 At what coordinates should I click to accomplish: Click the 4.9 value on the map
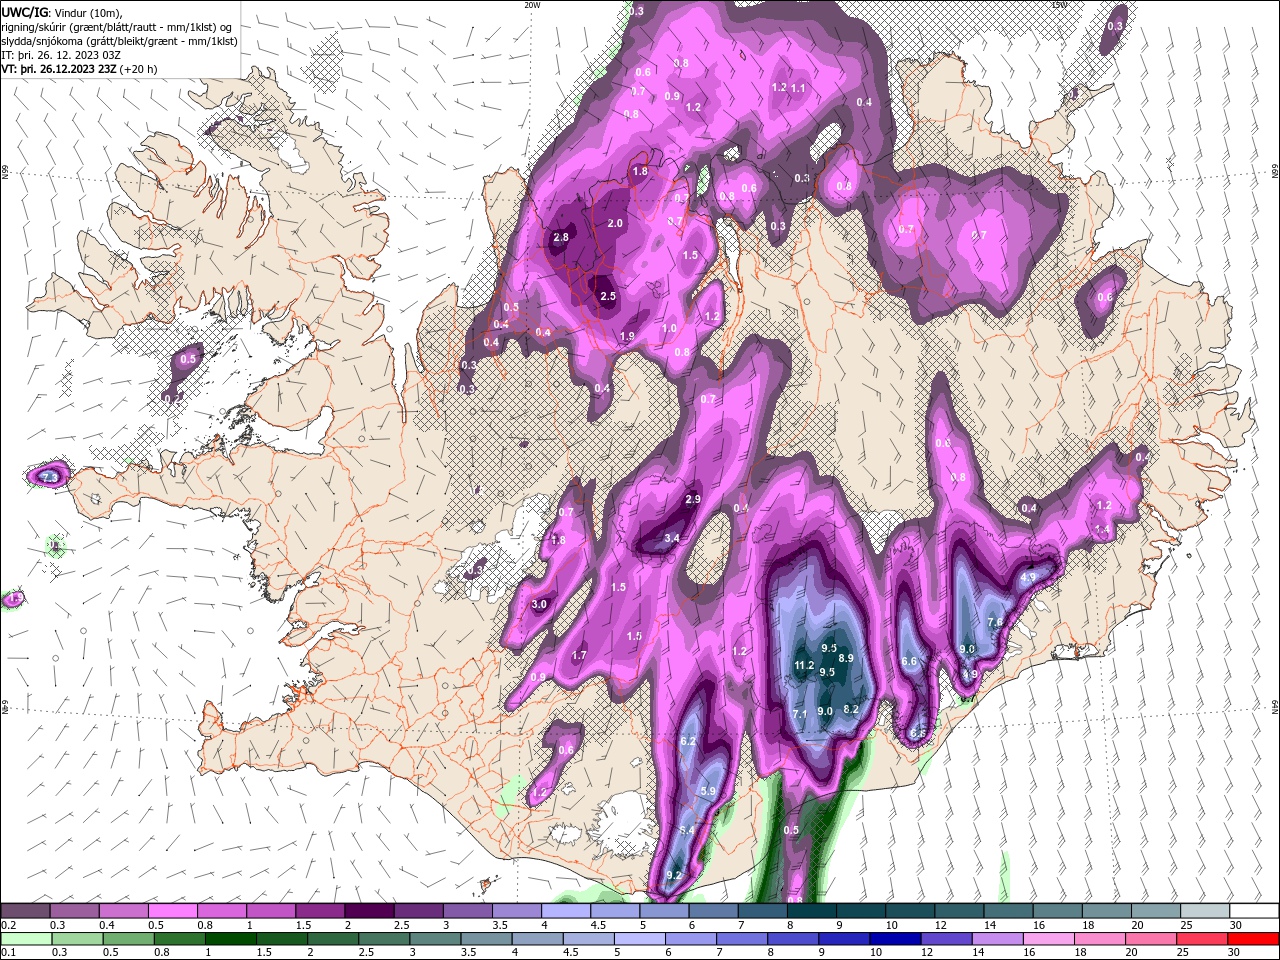[x=1028, y=577]
